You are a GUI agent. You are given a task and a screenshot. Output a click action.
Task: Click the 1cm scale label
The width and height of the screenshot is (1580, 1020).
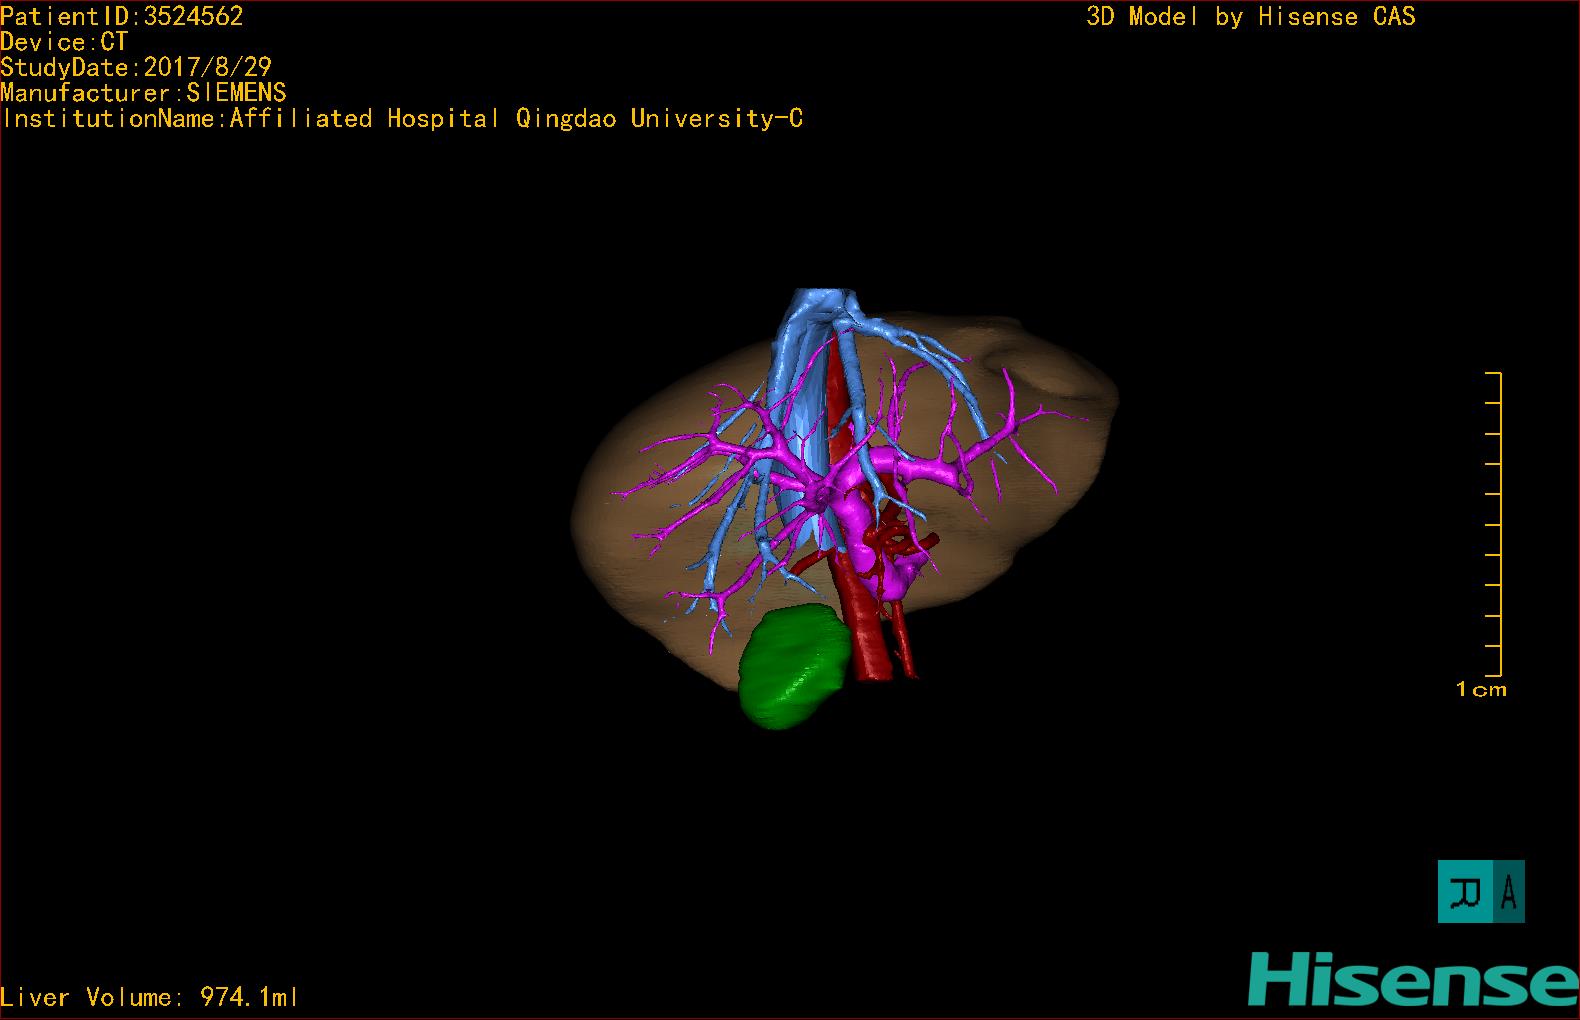click(1481, 689)
